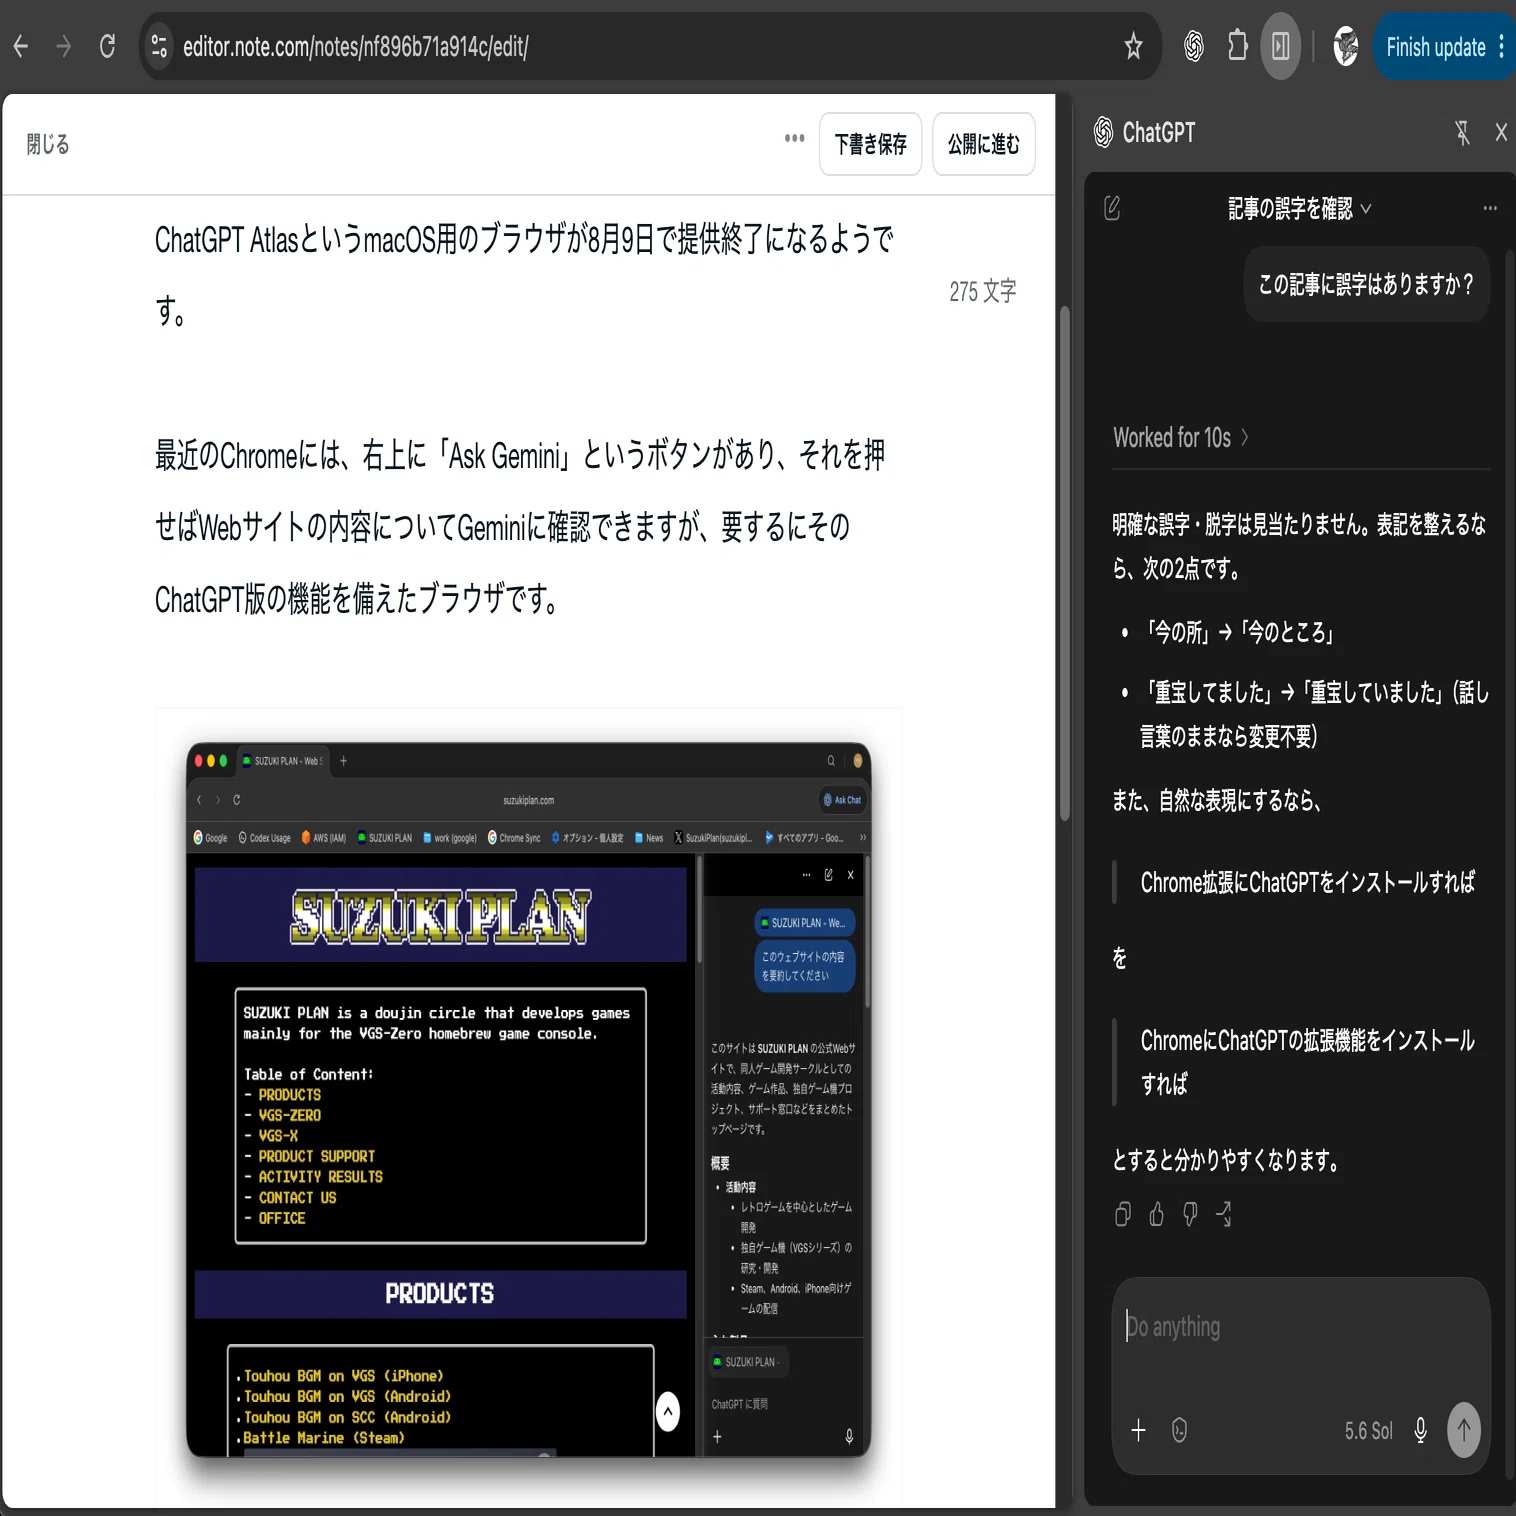
Task: Give the response a thumbs up
Action: click(1156, 1214)
